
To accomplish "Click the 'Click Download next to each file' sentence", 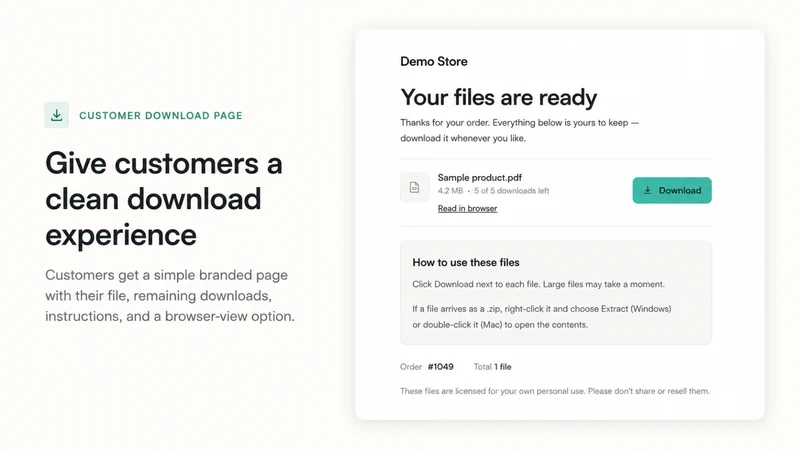I will point(538,284).
